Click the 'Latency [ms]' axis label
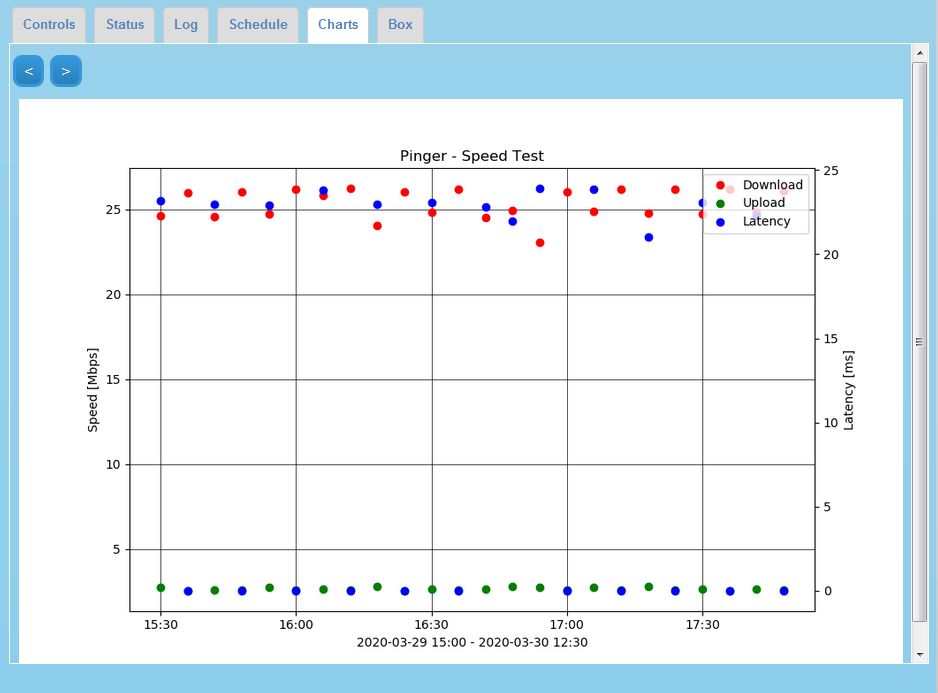The width and height of the screenshot is (938, 693). pos(849,390)
